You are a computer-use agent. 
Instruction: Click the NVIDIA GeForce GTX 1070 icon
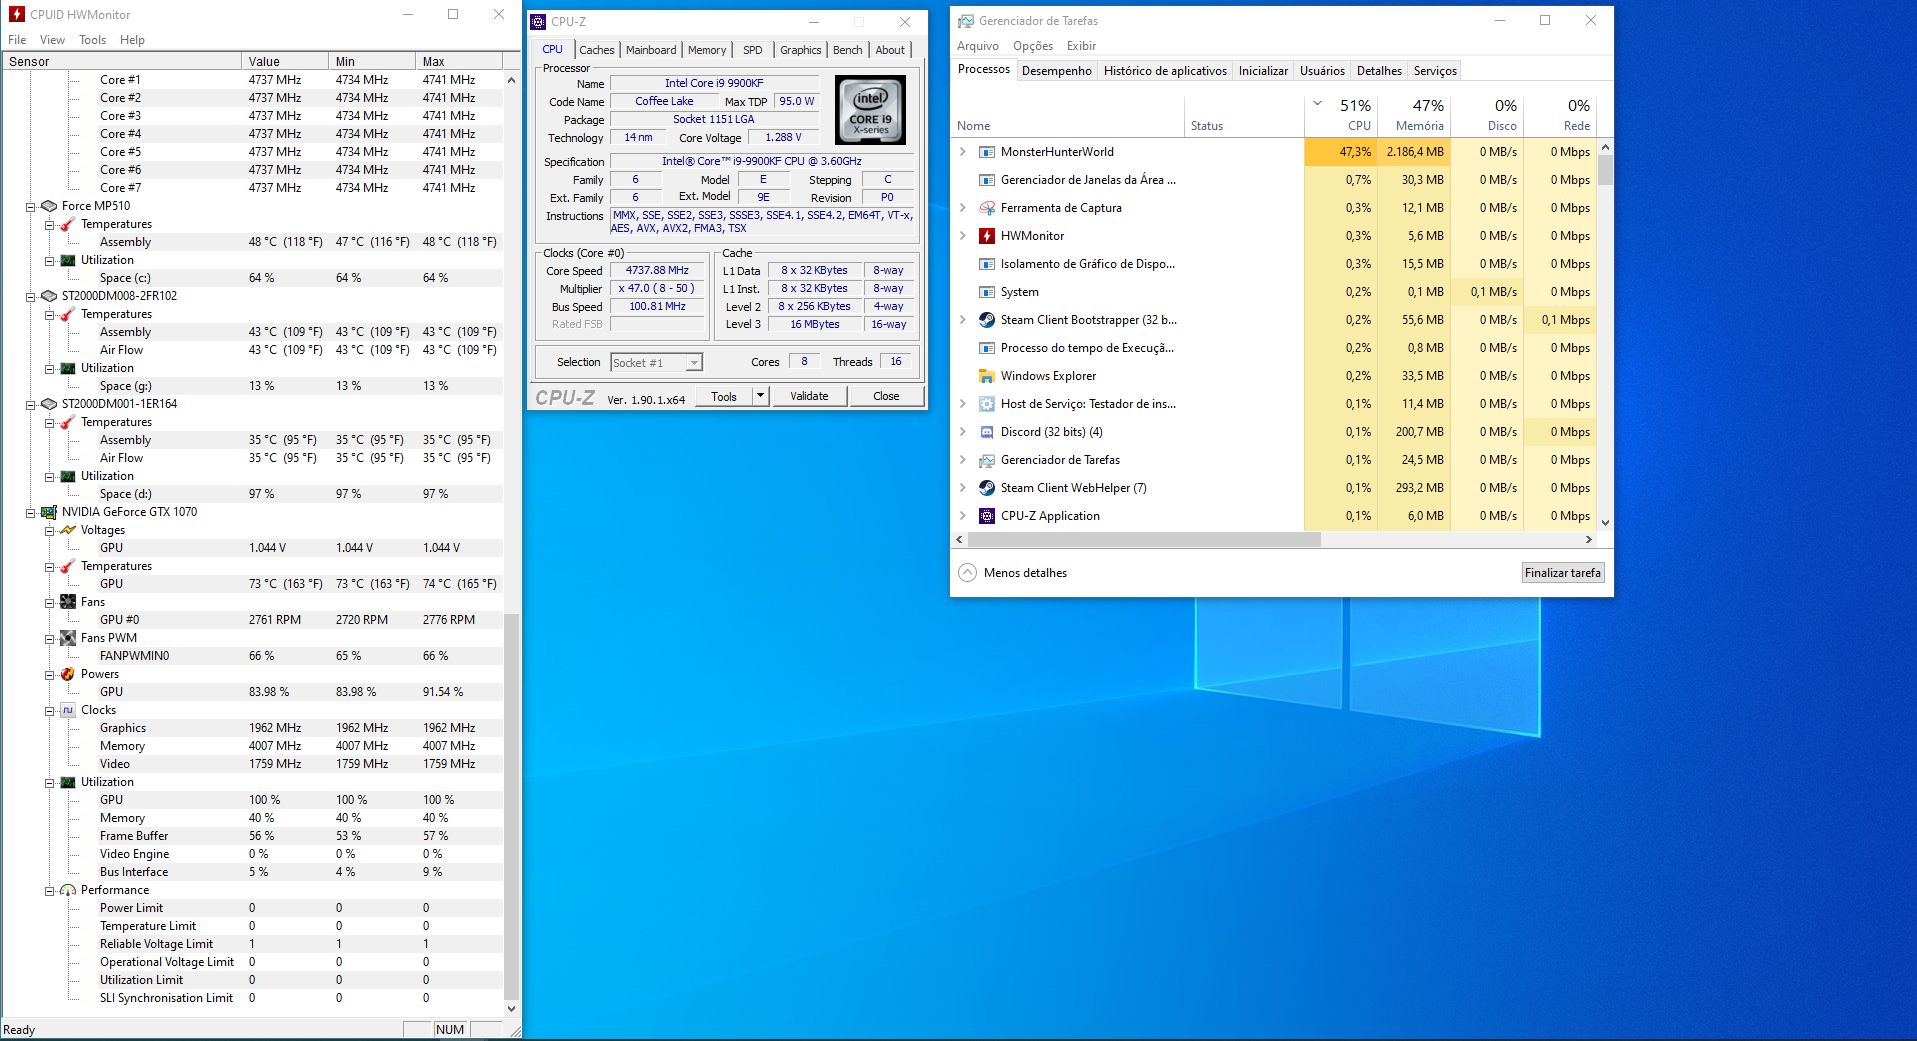tap(49, 512)
